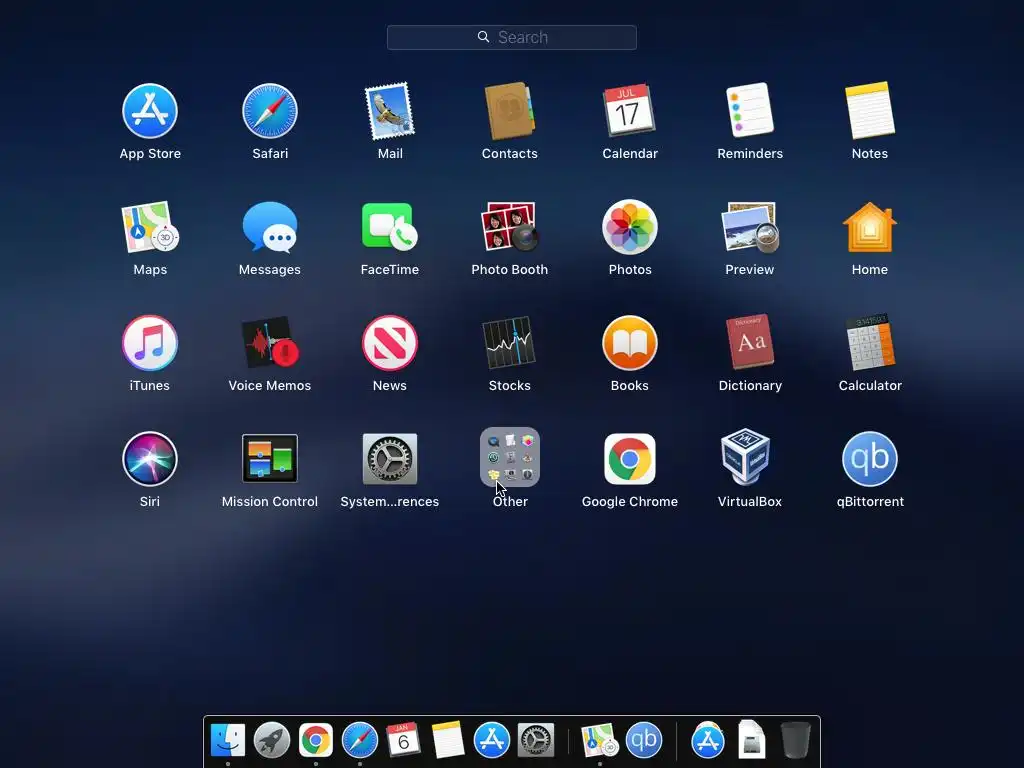This screenshot has width=1024, height=768.
Task: Open the News app
Action: [x=390, y=343]
